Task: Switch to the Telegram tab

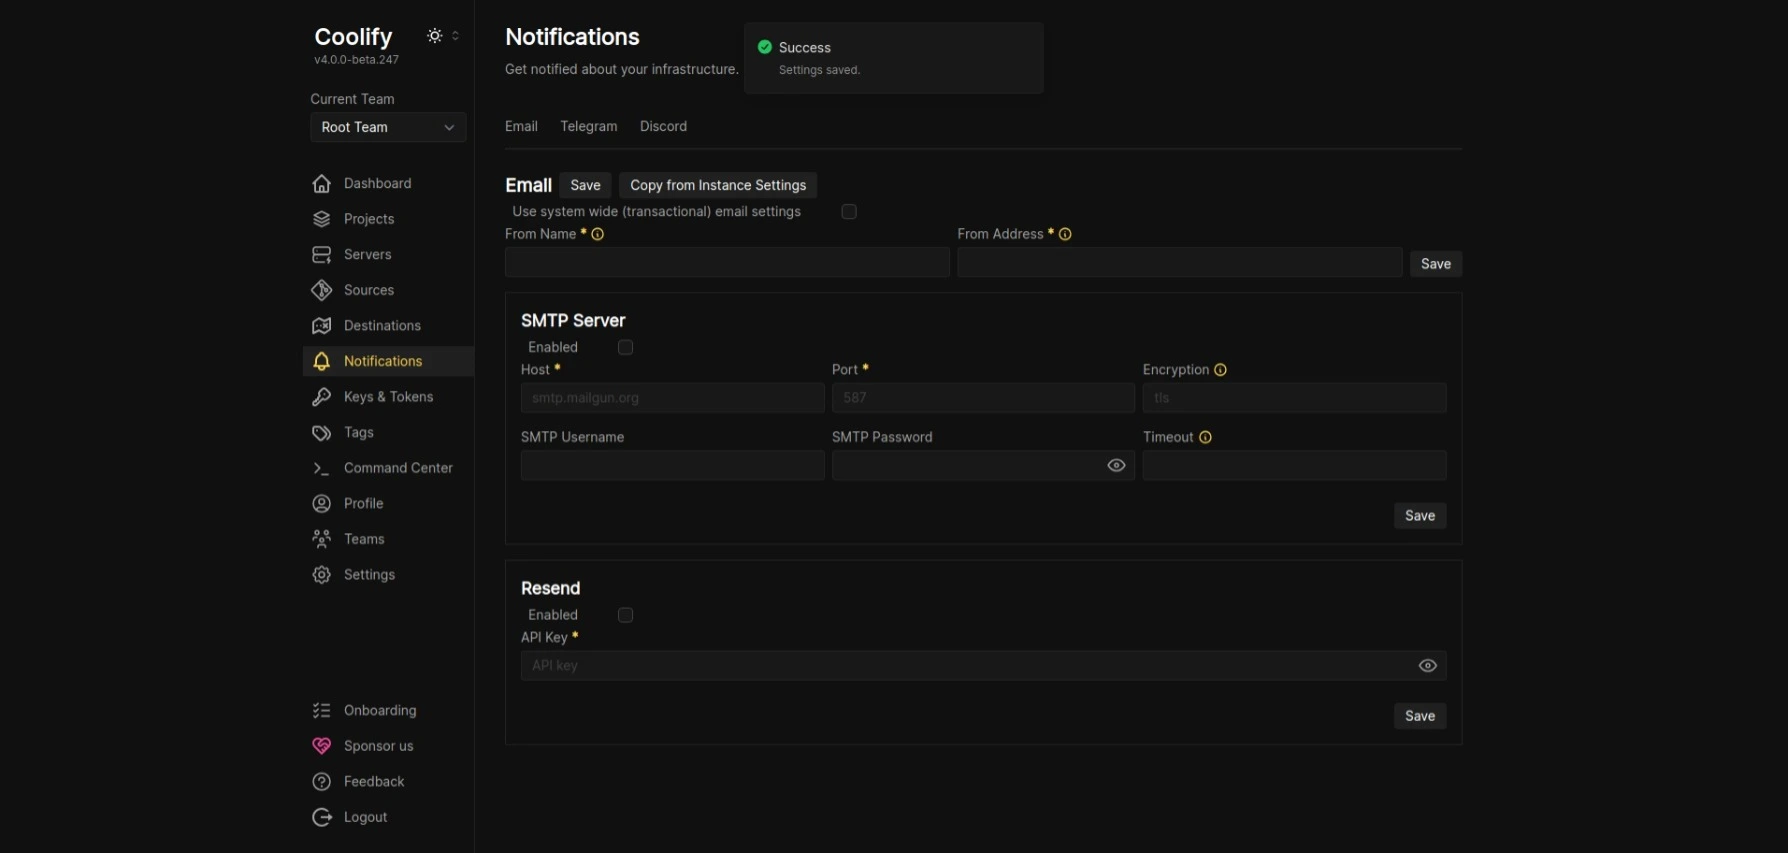Action: coord(589,126)
